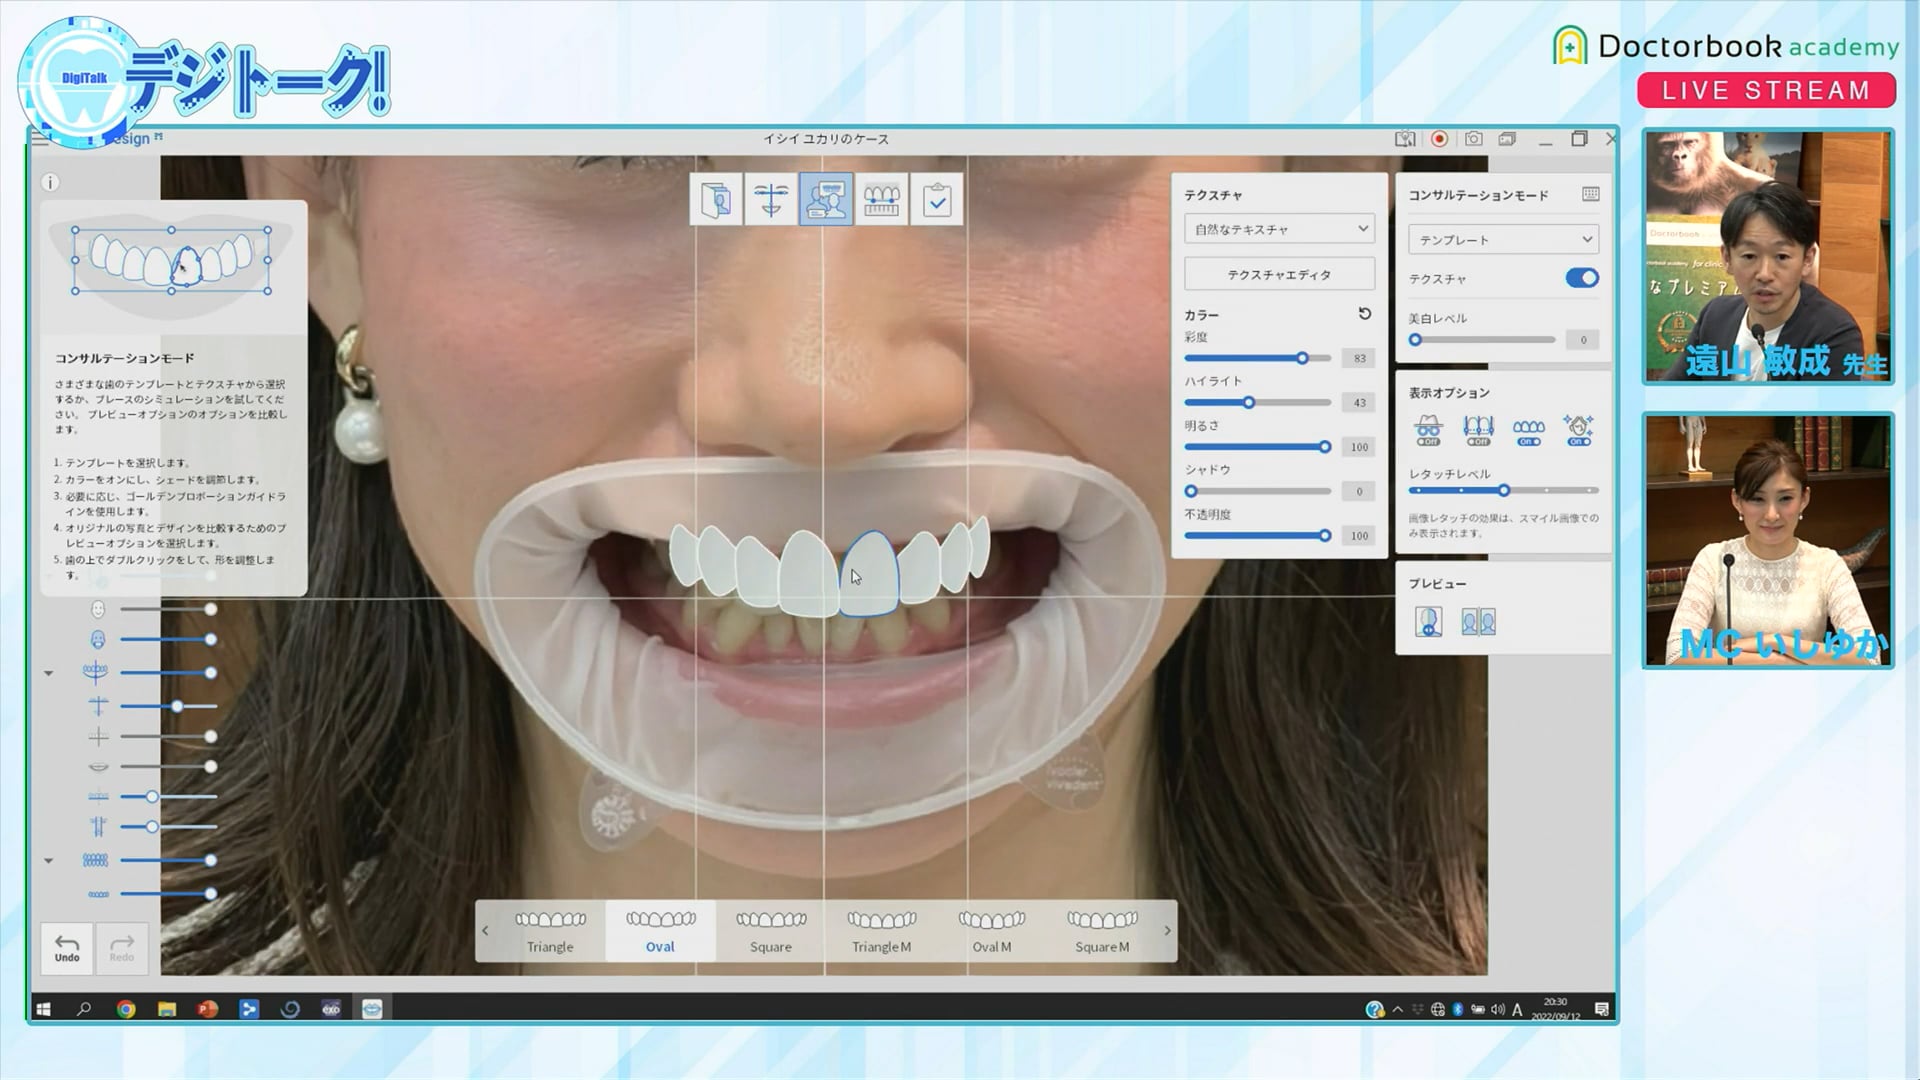Click the red record button in title bar

point(1439,139)
